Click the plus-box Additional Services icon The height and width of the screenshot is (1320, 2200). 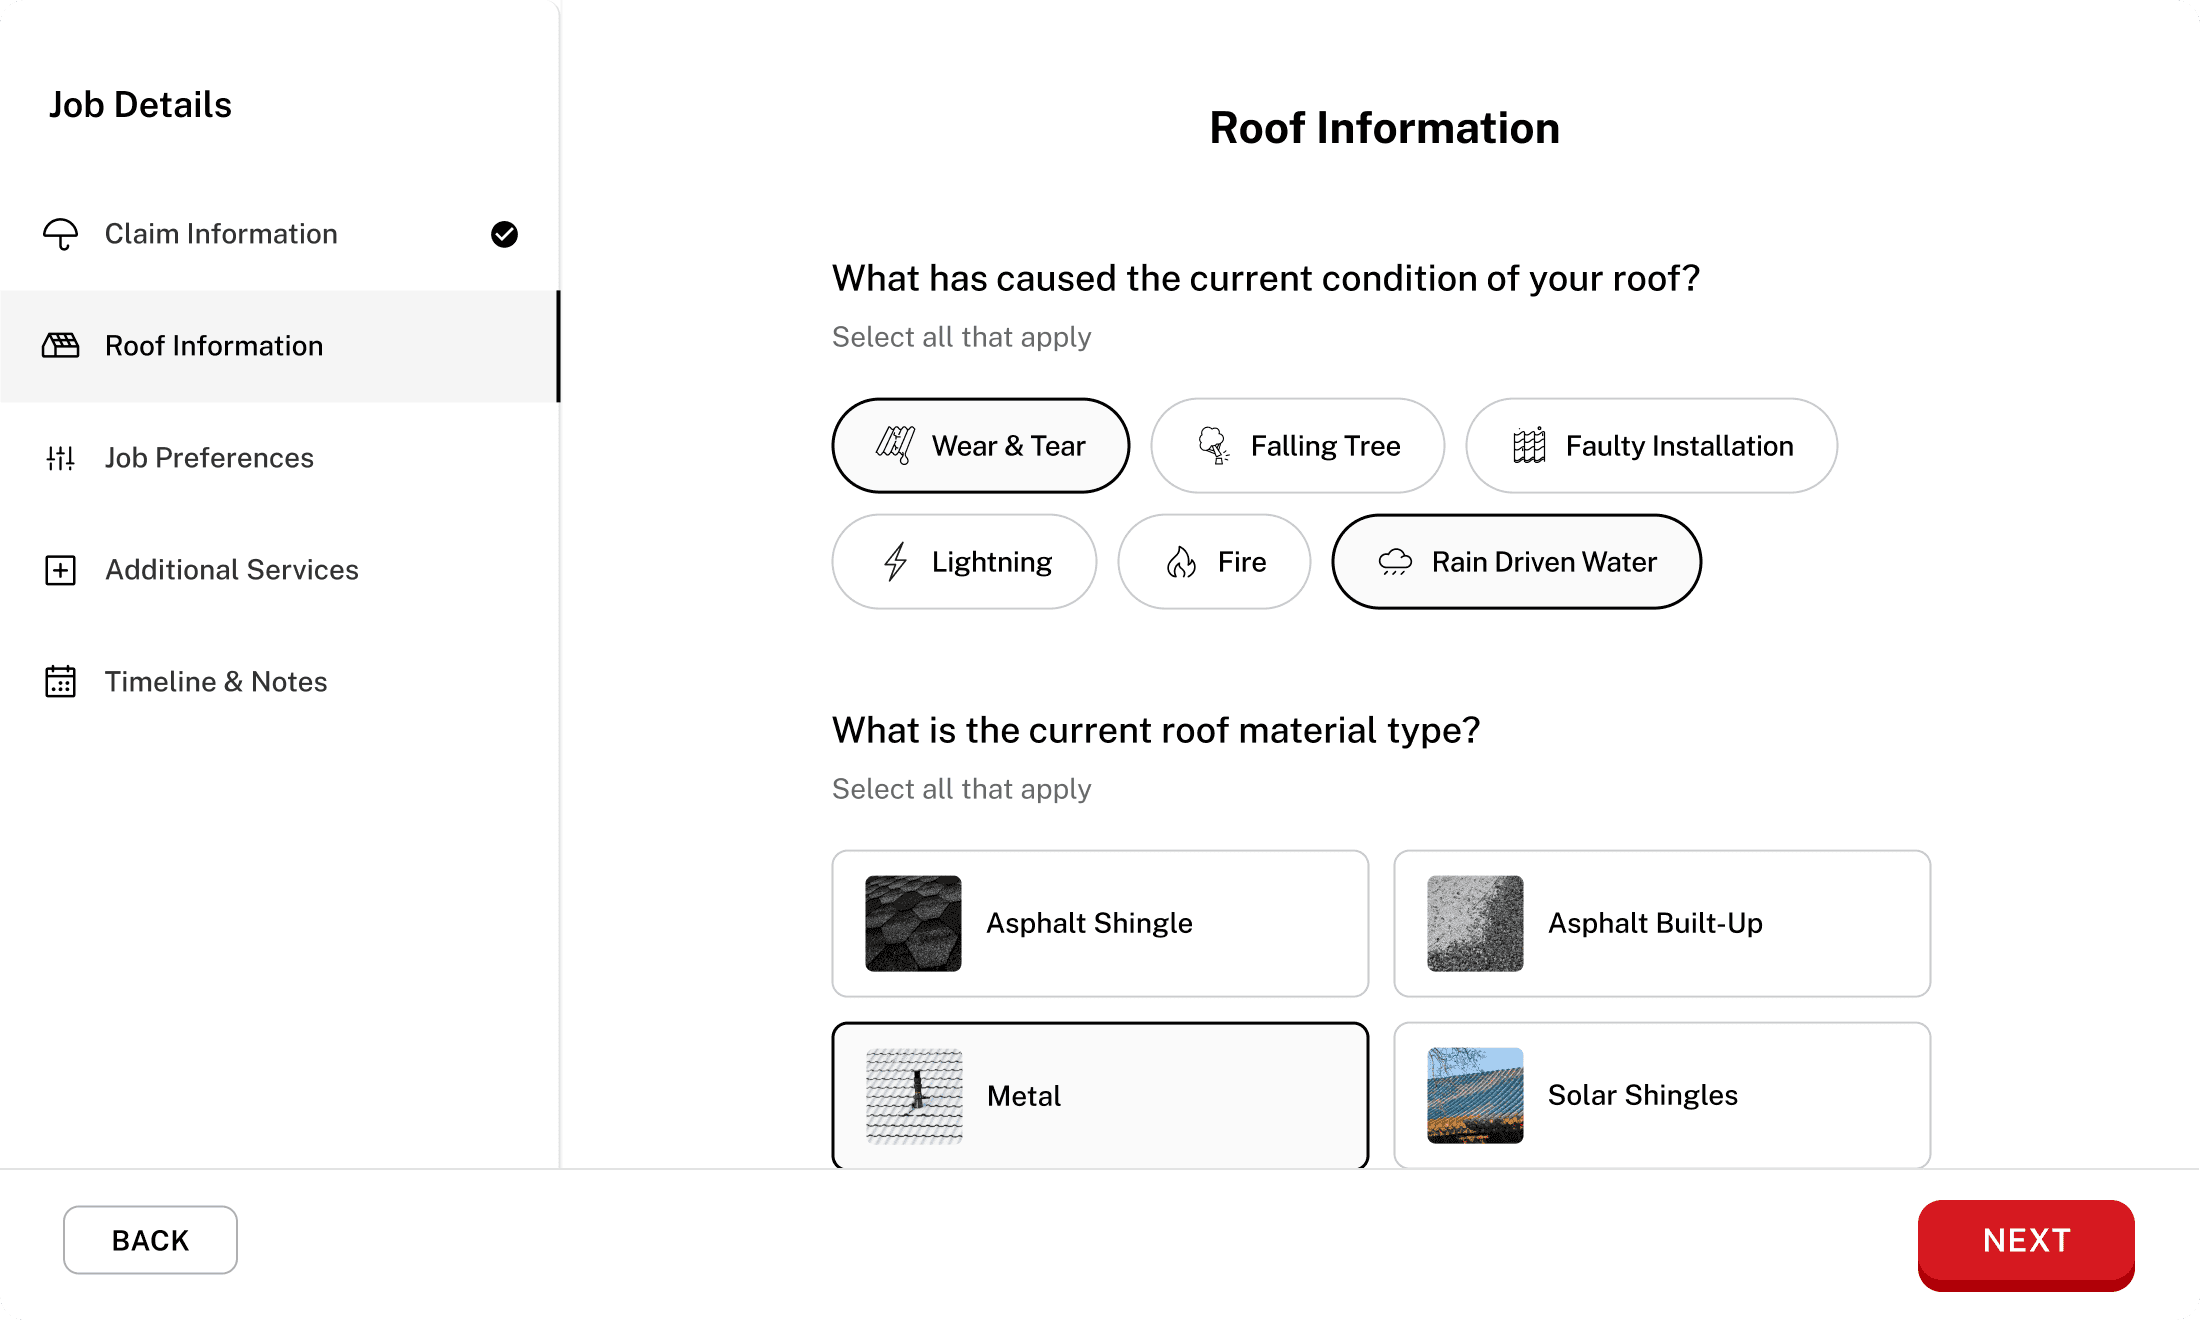coord(60,570)
